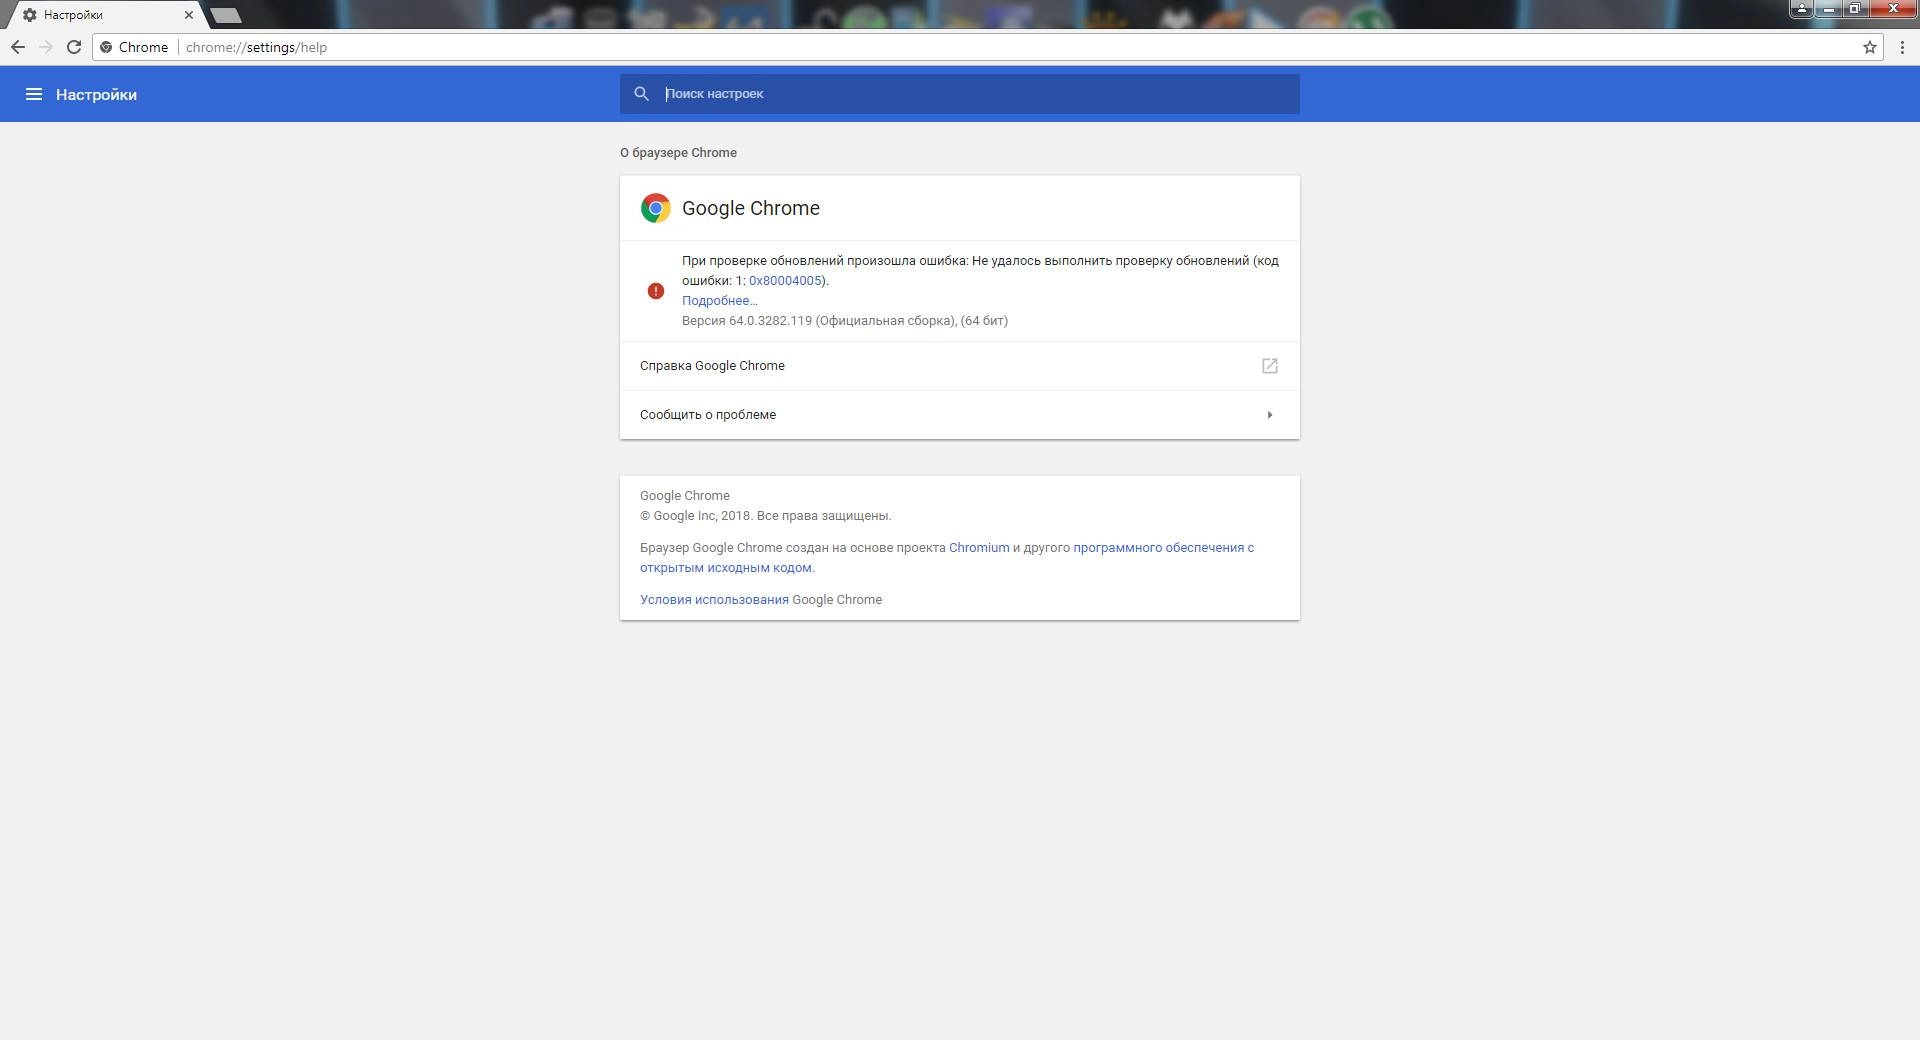Expand arrow for Сообщить о проблеме
Viewport: 1920px width, 1040px height.
(x=1270, y=415)
